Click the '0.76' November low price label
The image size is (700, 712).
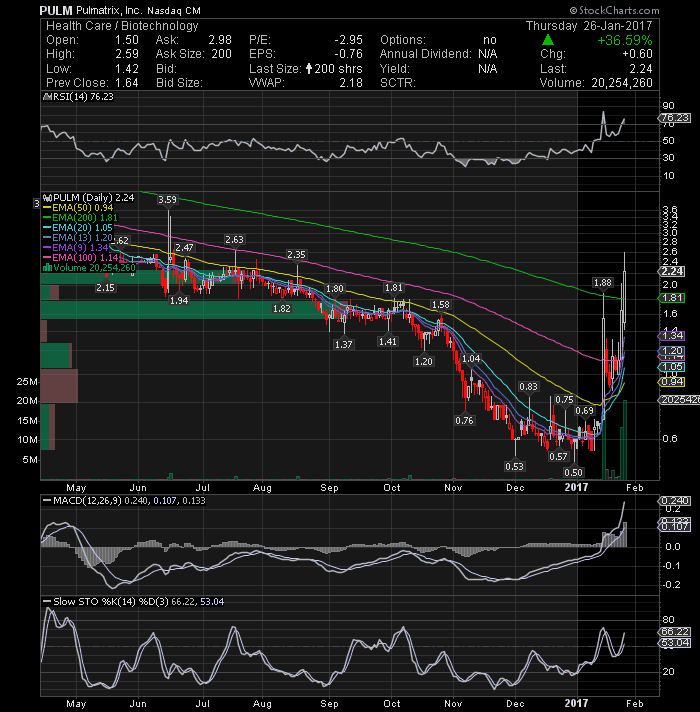click(464, 420)
